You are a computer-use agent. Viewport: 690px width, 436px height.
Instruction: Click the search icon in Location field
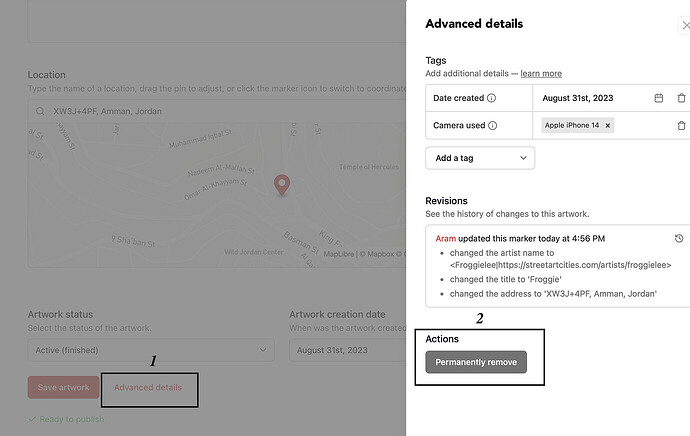pyautogui.click(x=40, y=111)
